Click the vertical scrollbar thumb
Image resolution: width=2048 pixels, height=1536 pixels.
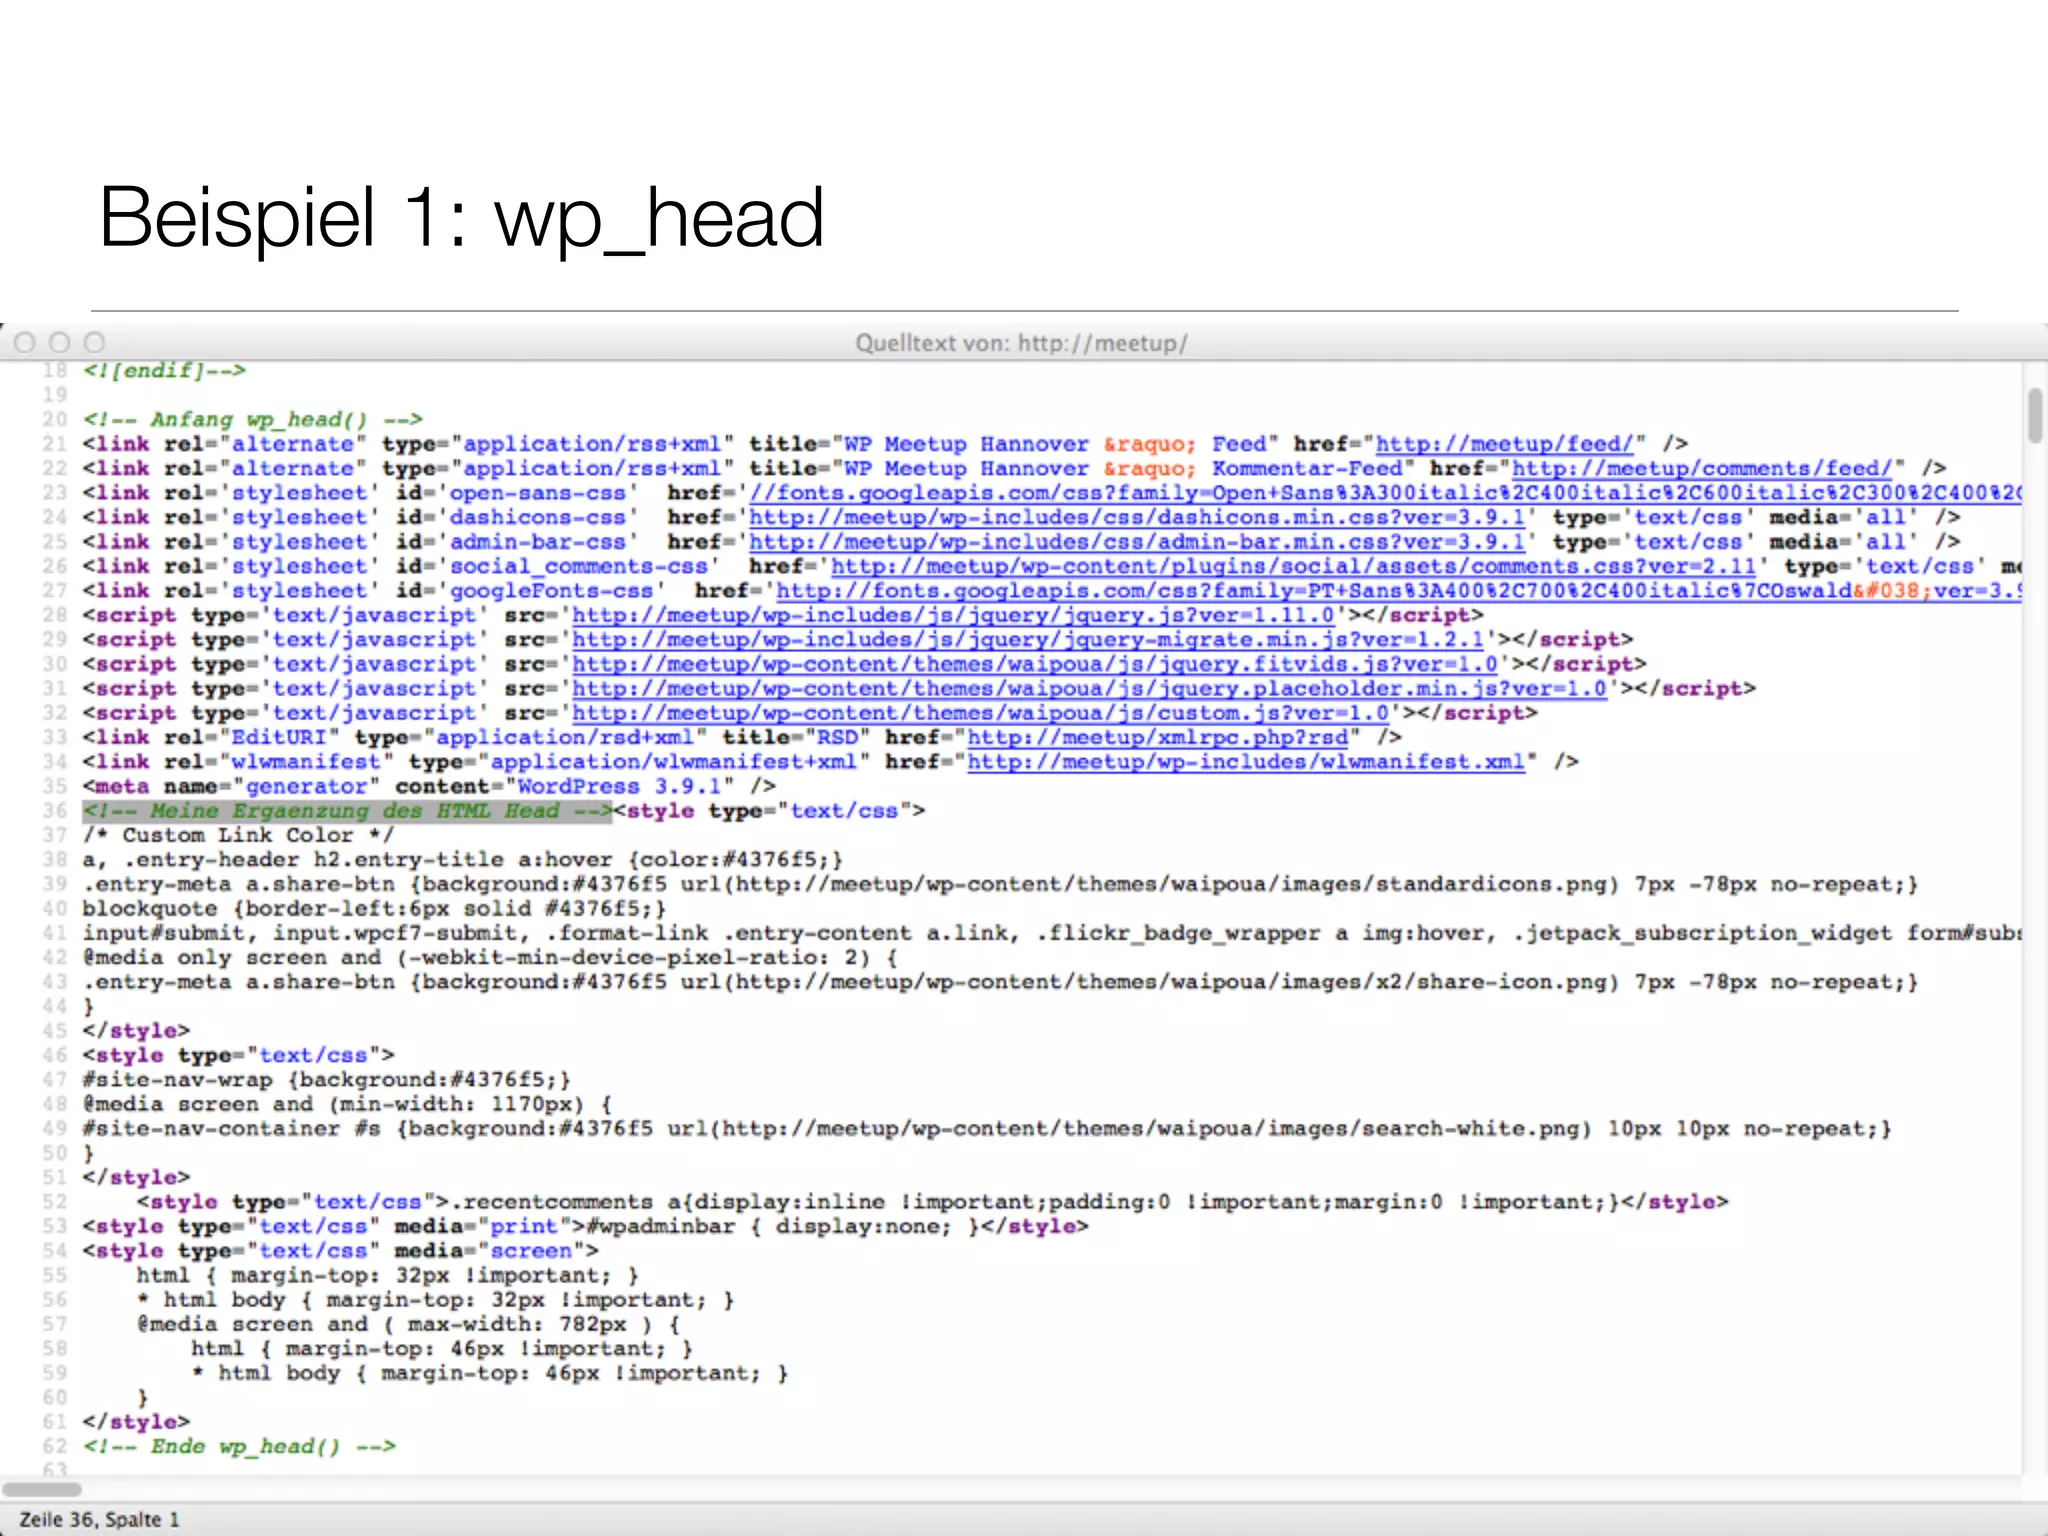2035,415
